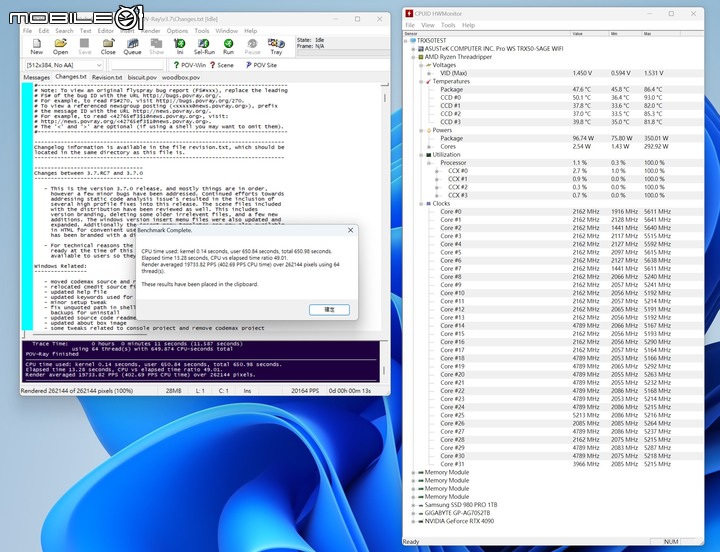
Task: Switch to the Revision.txt tab
Action: pos(107,78)
